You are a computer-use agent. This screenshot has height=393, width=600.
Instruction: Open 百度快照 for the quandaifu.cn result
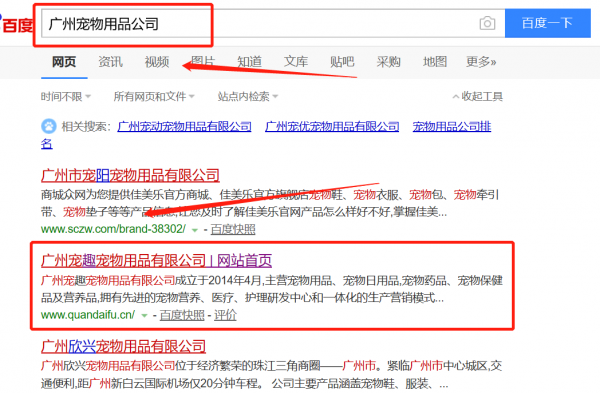[x=182, y=315]
